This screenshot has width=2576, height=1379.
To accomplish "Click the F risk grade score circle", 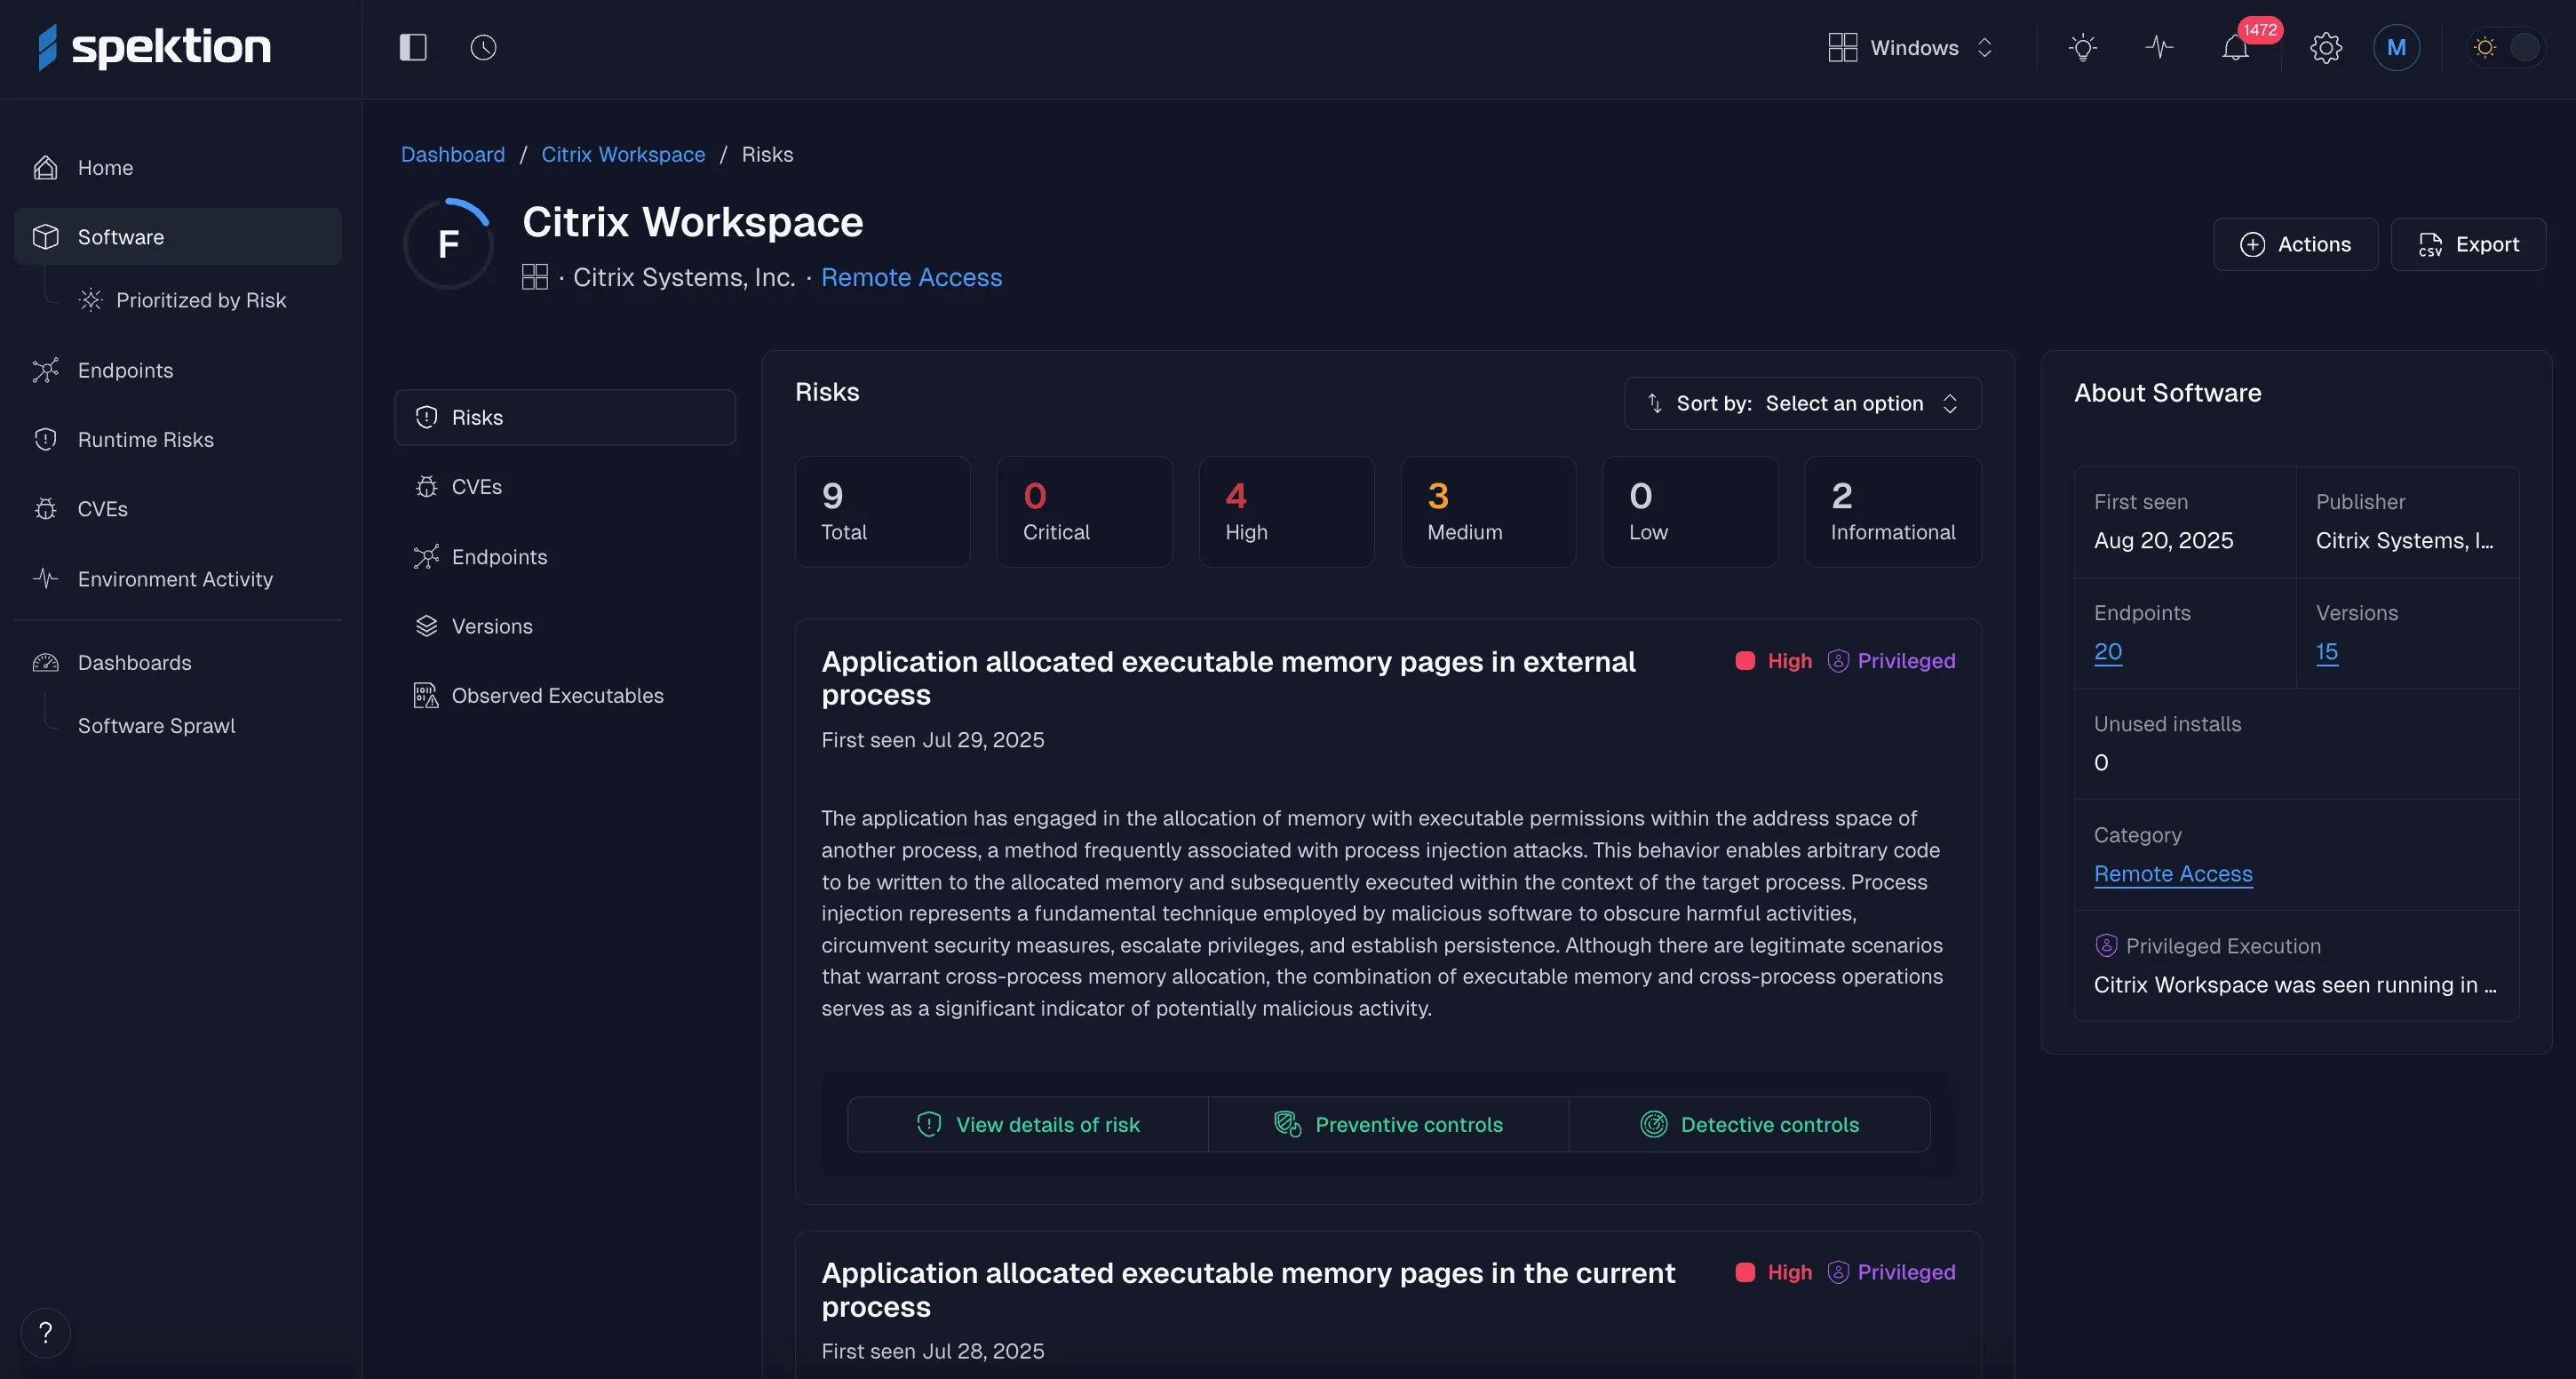I will [x=448, y=244].
